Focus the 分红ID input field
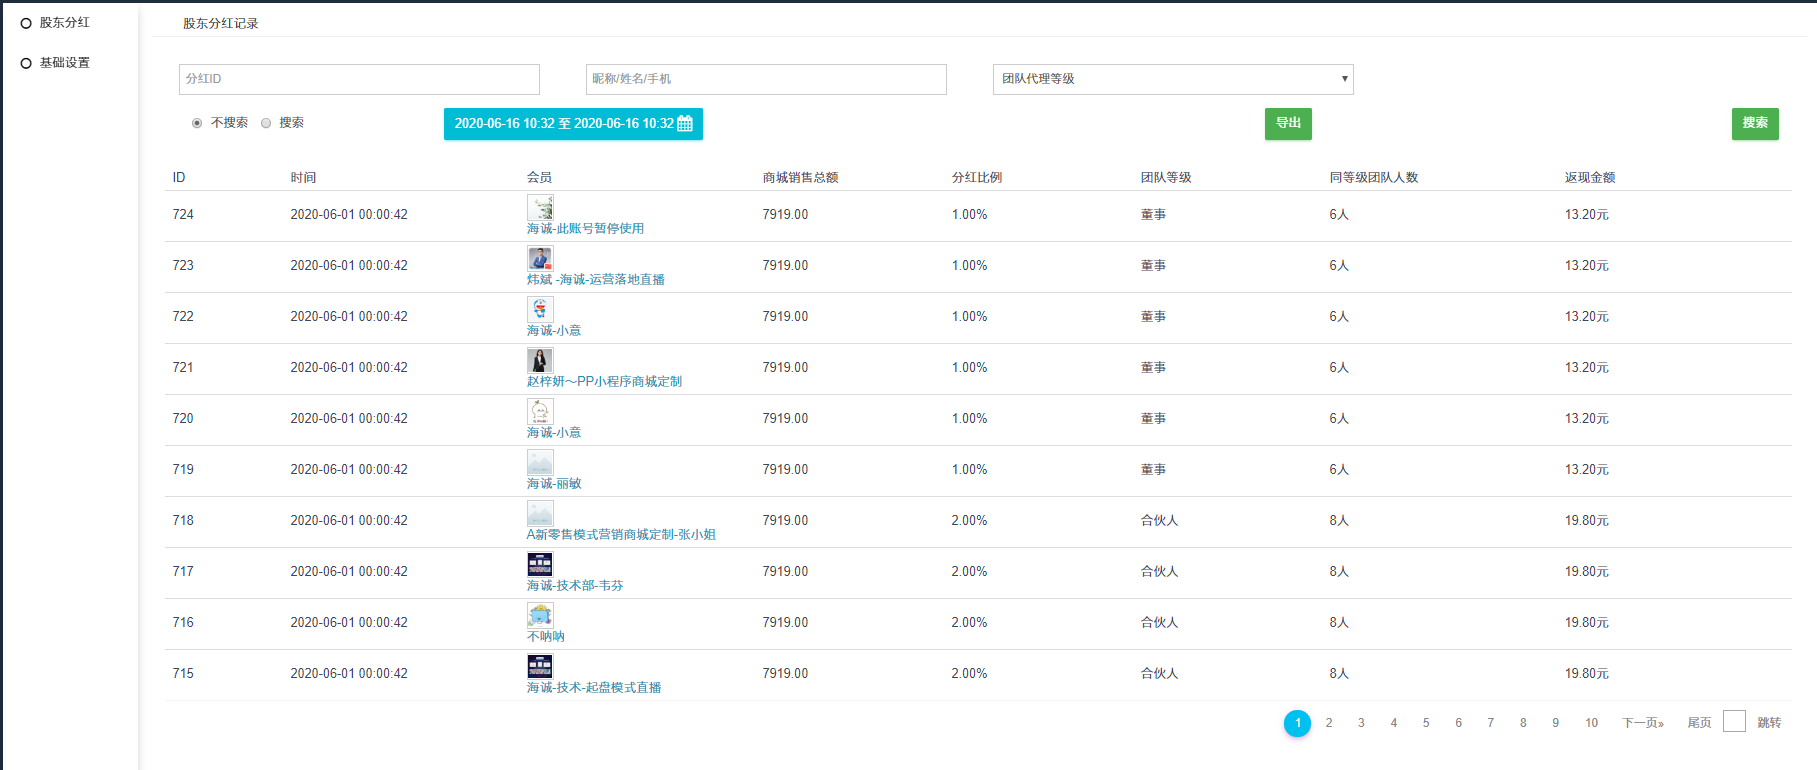 (x=359, y=79)
